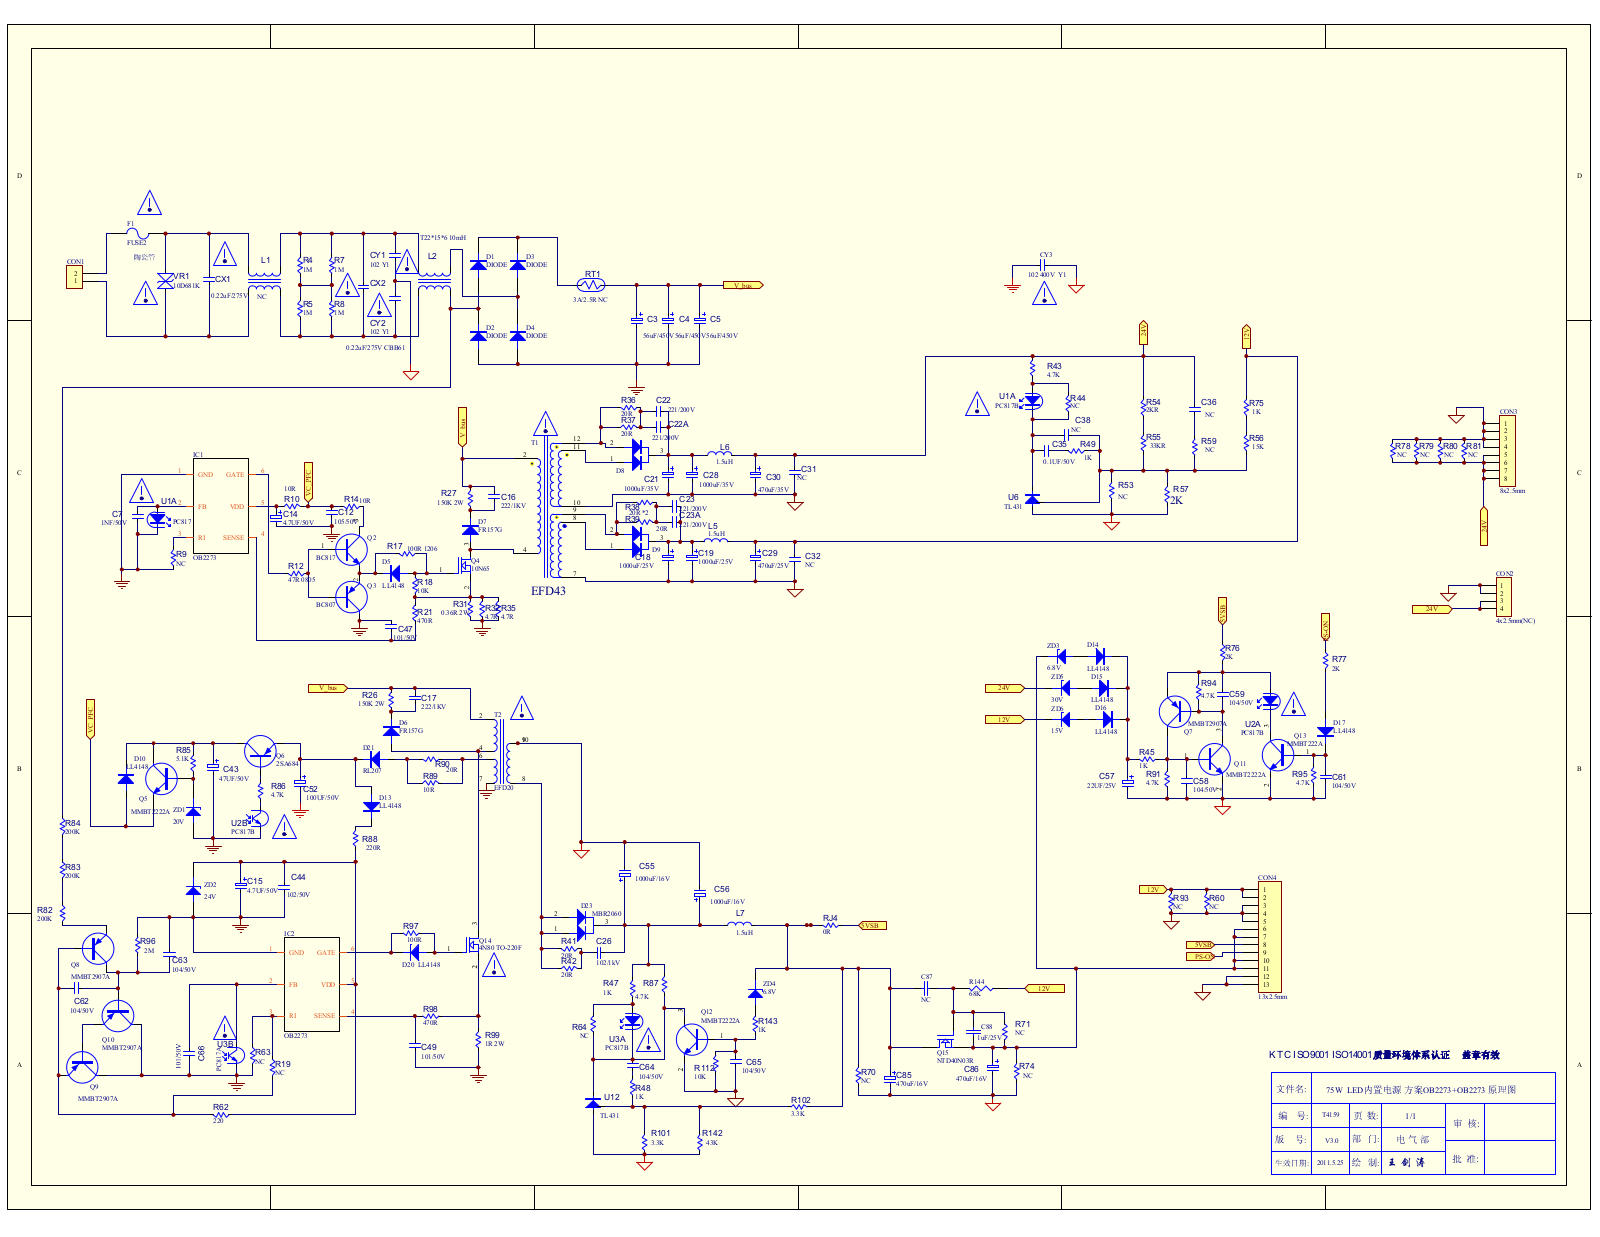Select transistor Q12 MMBT2222A

[692, 1040]
